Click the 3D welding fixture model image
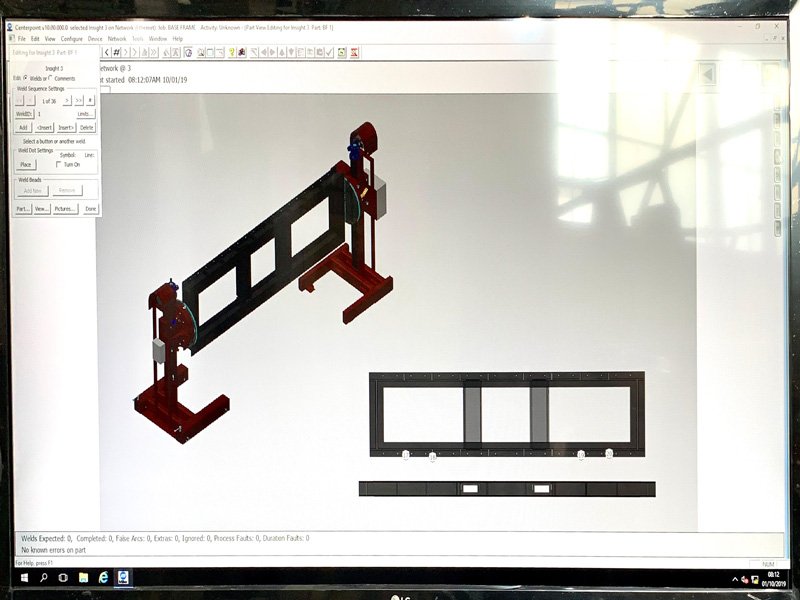Screen dimensions: 800x600 tap(264, 283)
